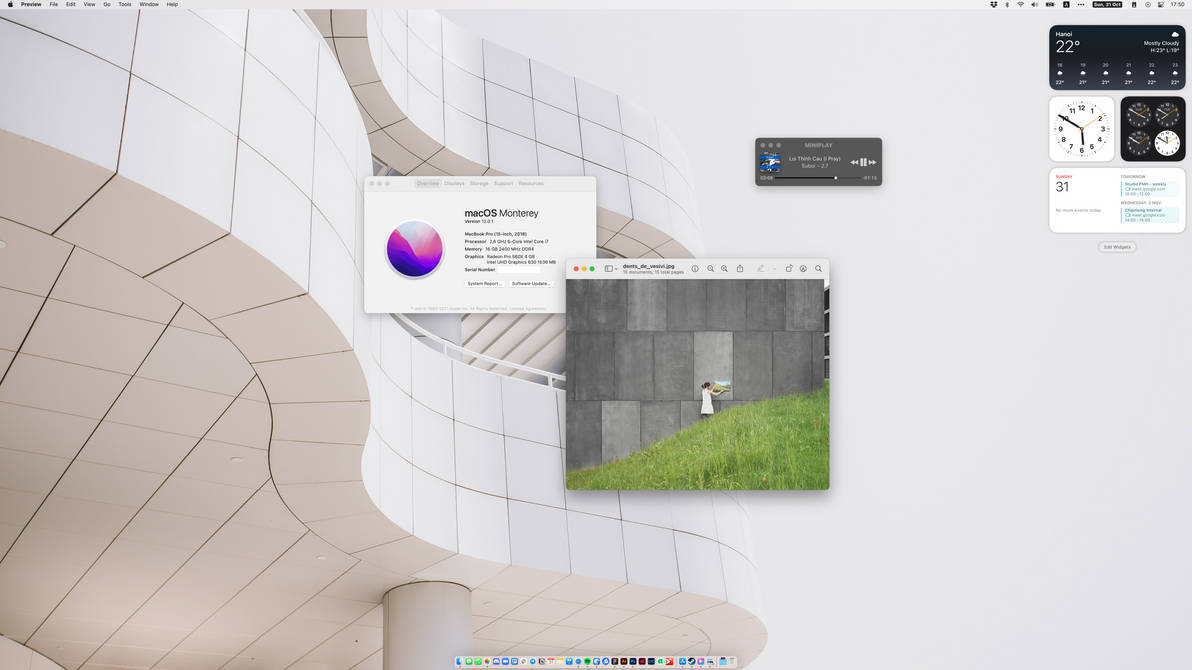Viewport: 1192px width, 670px height.
Task: Go to previous track in MiniPlay
Action: 854,162
